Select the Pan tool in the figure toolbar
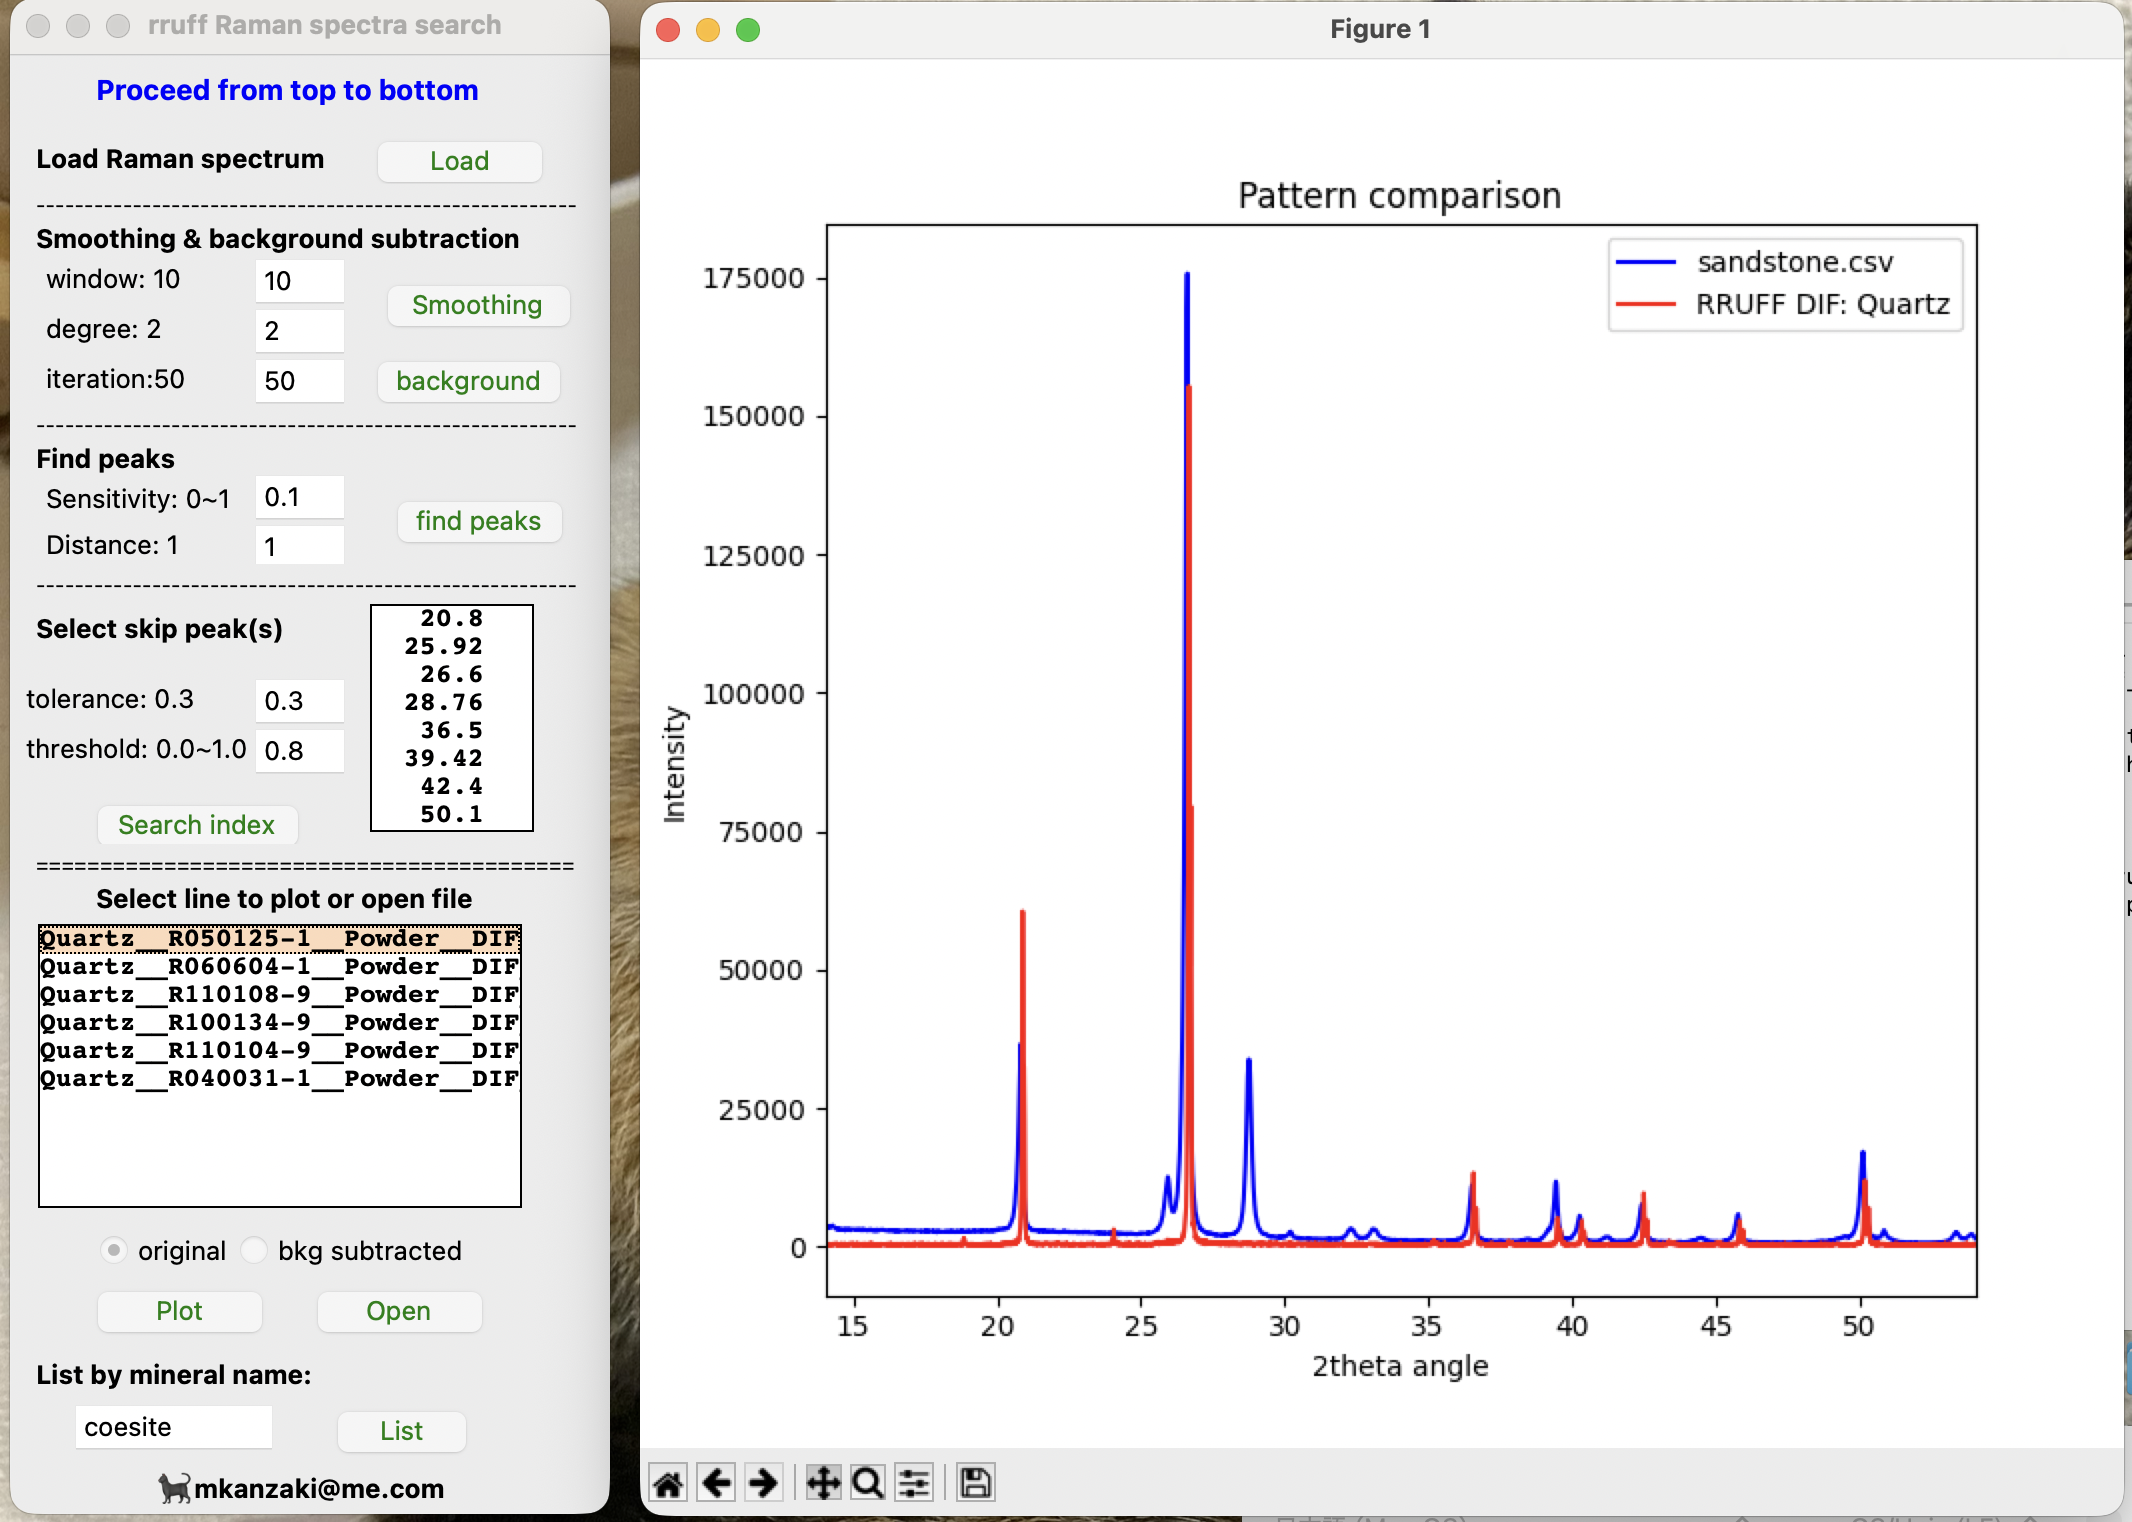Screen dimensions: 2132x1522 point(822,1483)
